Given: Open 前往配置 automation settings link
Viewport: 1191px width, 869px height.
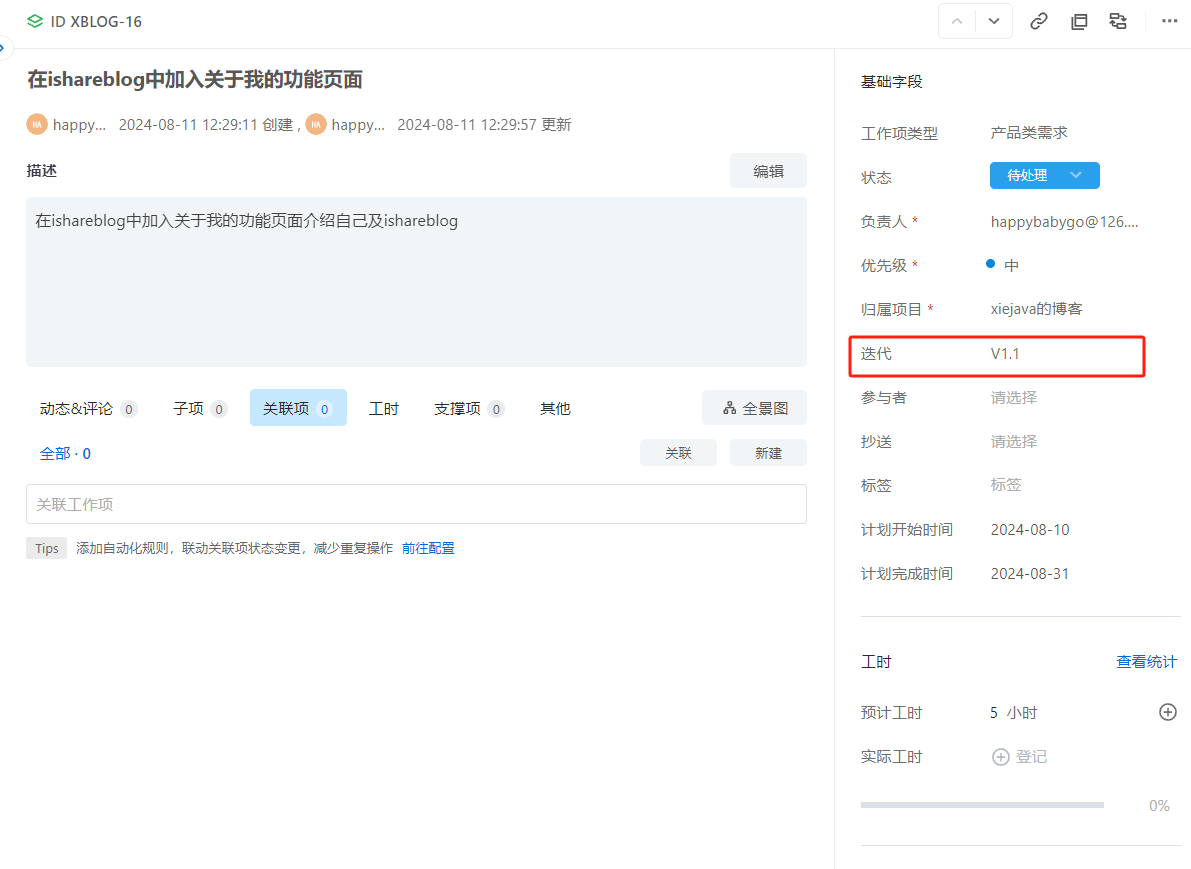Looking at the screenshot, I should (x=428, y=548).
